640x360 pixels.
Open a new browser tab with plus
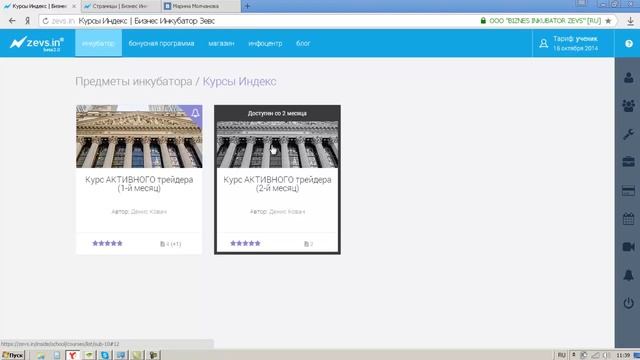click(247, 6)
